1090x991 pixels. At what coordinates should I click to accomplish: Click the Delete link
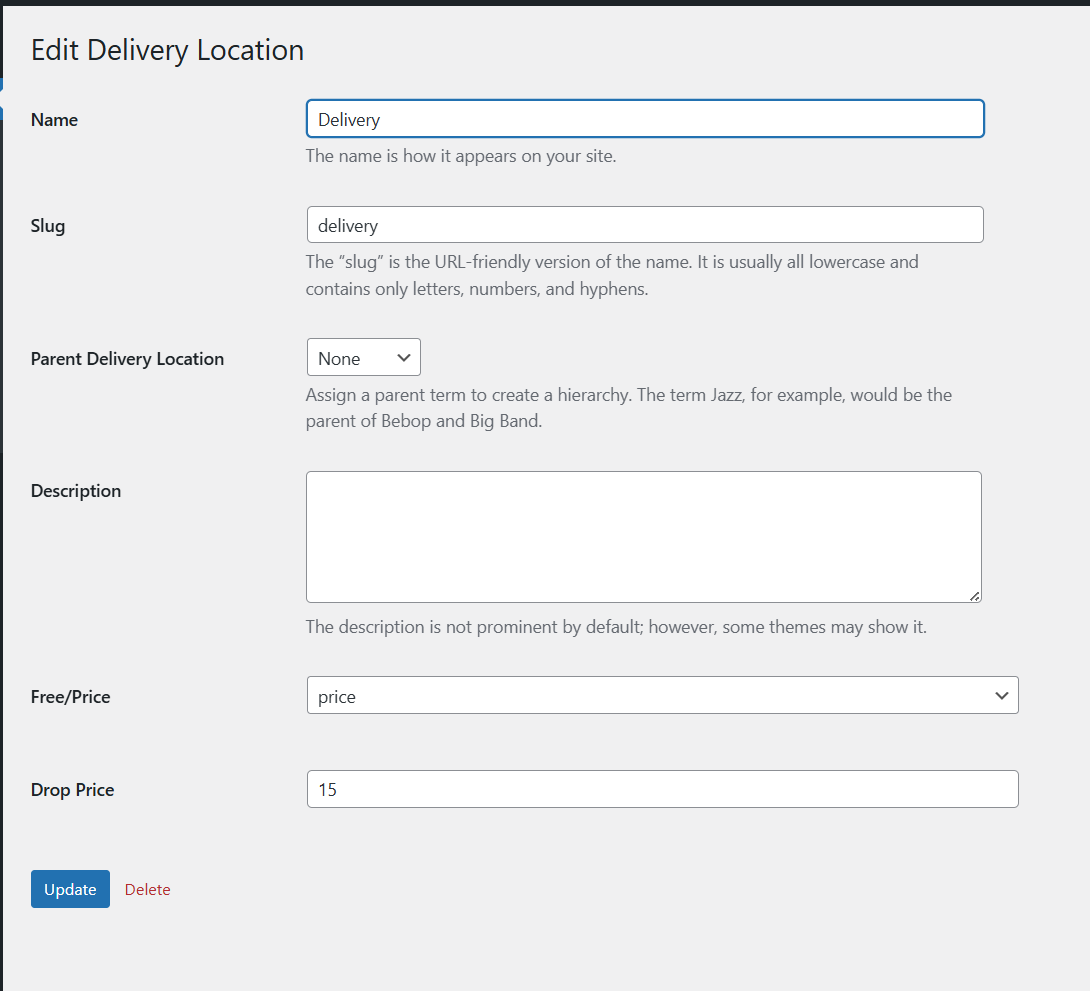(x=147, y=890)
